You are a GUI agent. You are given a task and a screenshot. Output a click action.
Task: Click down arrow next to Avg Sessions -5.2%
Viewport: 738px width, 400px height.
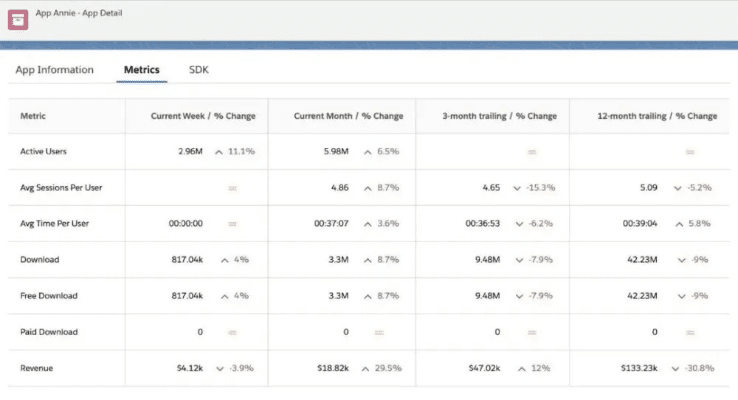681,188
